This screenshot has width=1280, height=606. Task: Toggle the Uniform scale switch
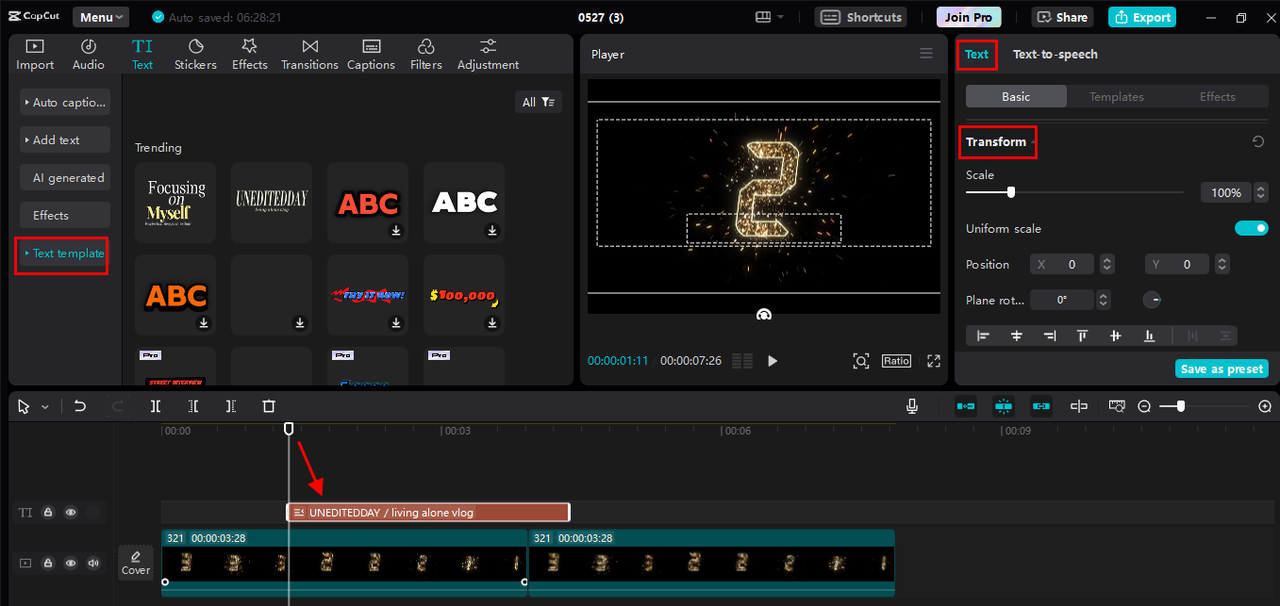tap(1251, 228)
